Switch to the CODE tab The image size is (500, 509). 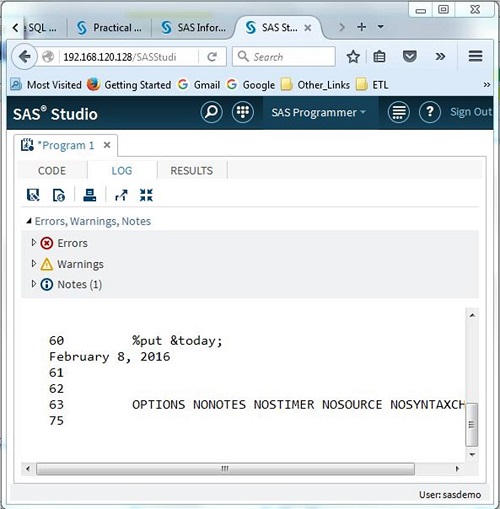tap(52, 171)
